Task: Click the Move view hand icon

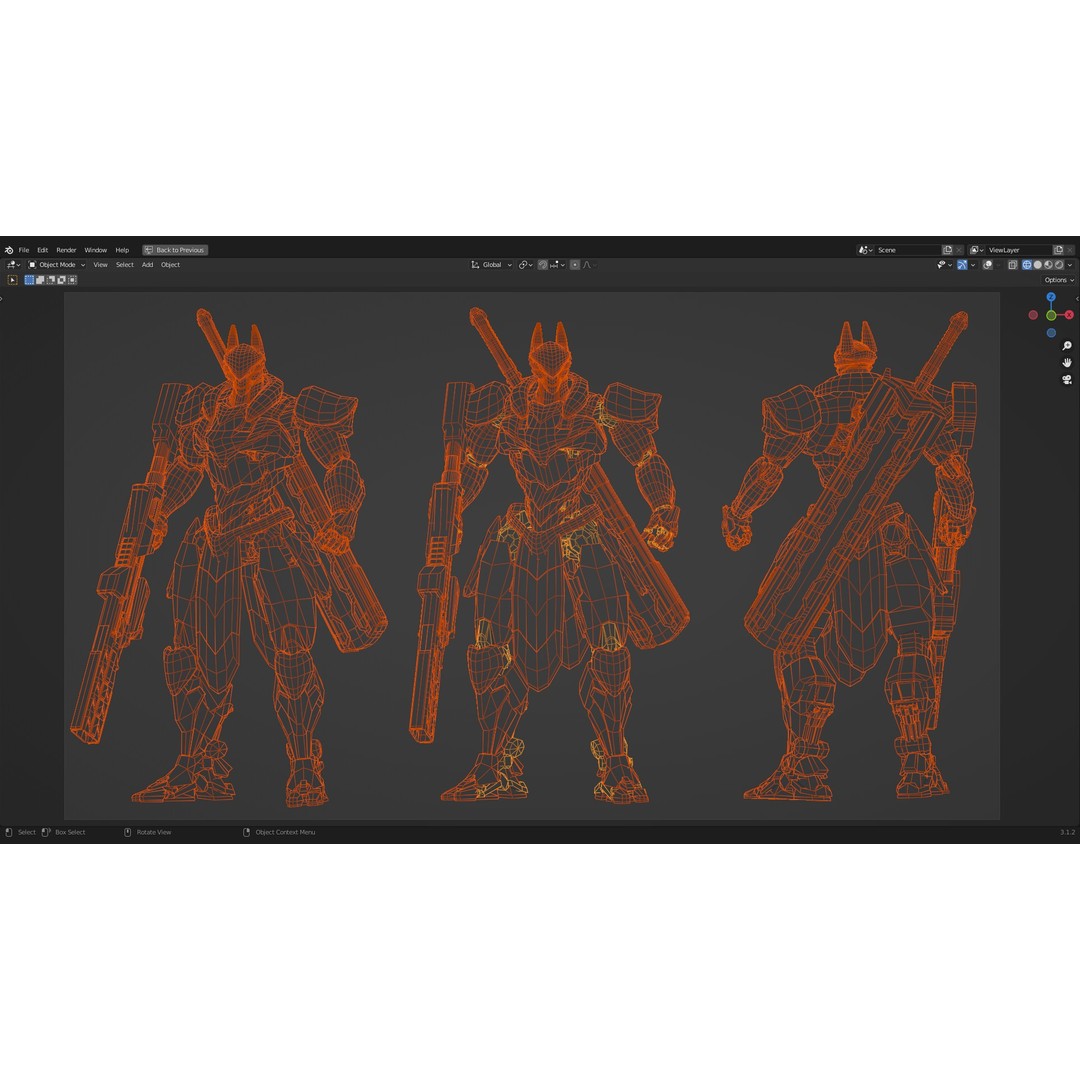Action: pyautogui.click(x=1067, y=362)
